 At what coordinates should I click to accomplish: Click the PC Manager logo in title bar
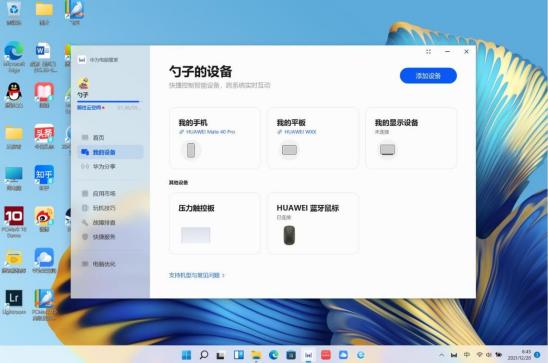[82, 60]
